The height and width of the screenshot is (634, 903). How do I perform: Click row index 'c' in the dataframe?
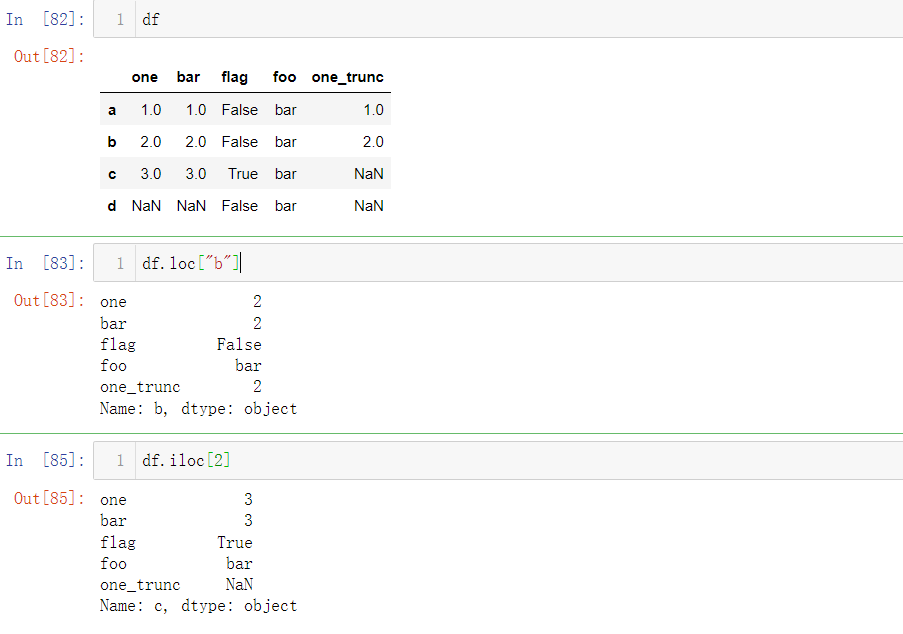(x=112, y=174)
